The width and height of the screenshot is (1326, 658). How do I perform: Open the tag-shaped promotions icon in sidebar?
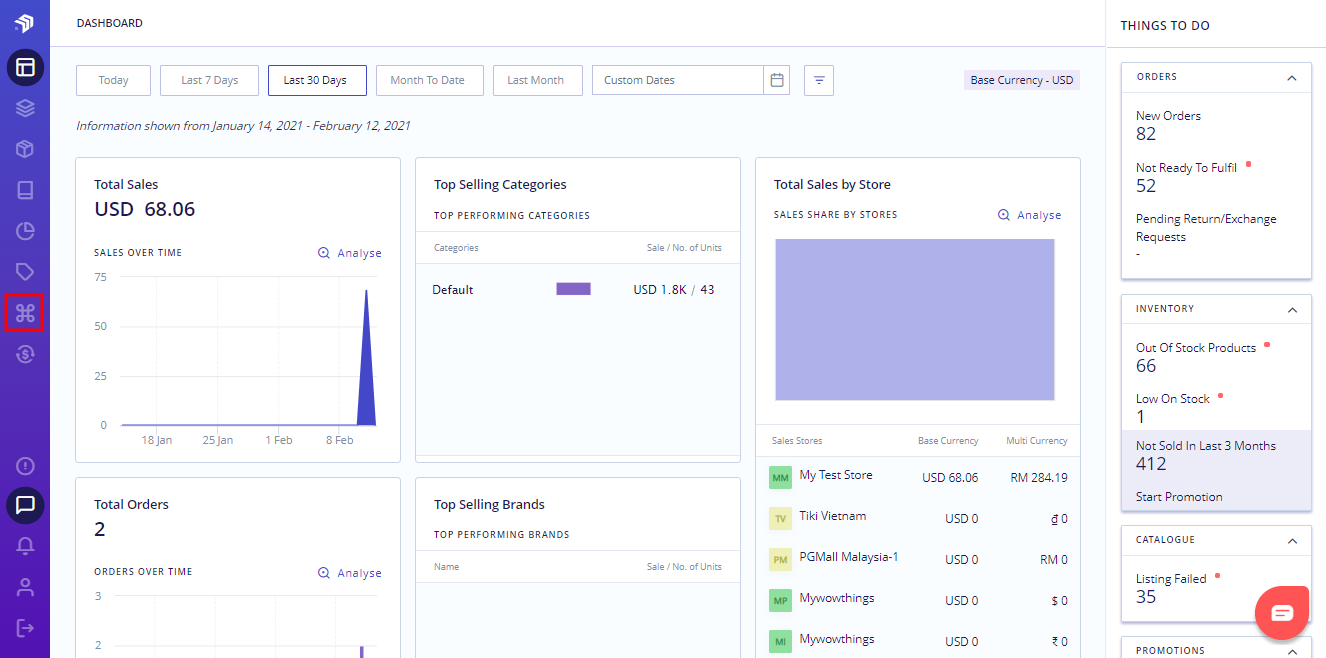[x=25, y=271]
